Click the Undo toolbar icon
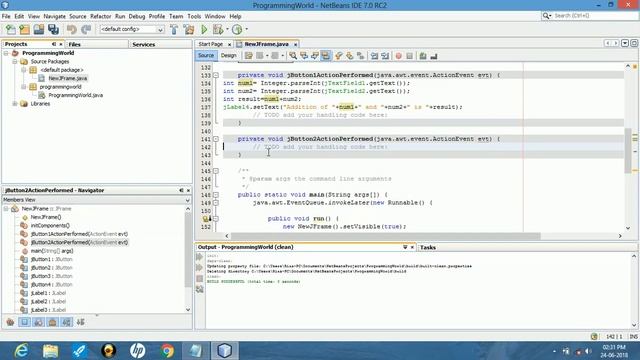This screenshot has height=360, width=640. (72, 29)
